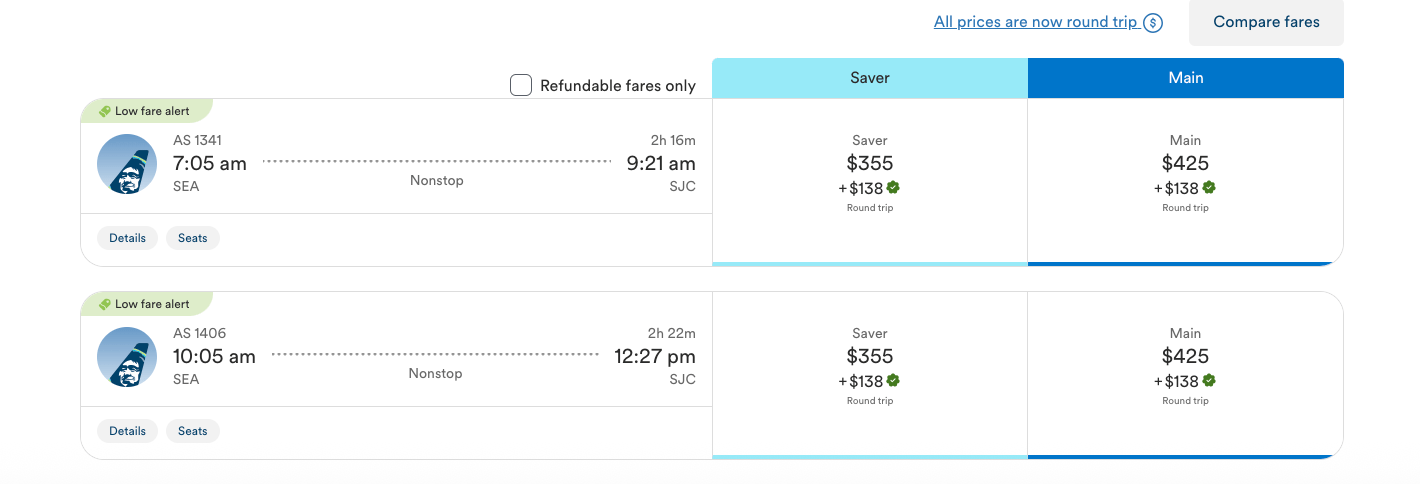
Task: Select the Saver column header
Action: click(x=869, y=78)
